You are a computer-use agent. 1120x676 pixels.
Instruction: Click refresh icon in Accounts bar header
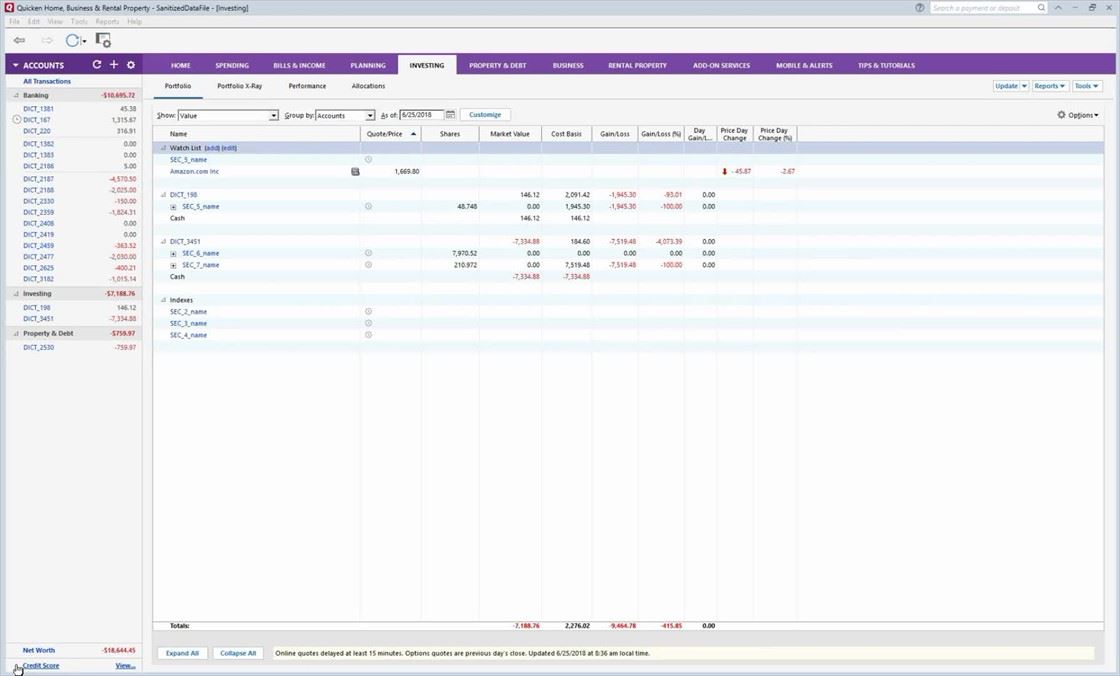click(97, 65)
